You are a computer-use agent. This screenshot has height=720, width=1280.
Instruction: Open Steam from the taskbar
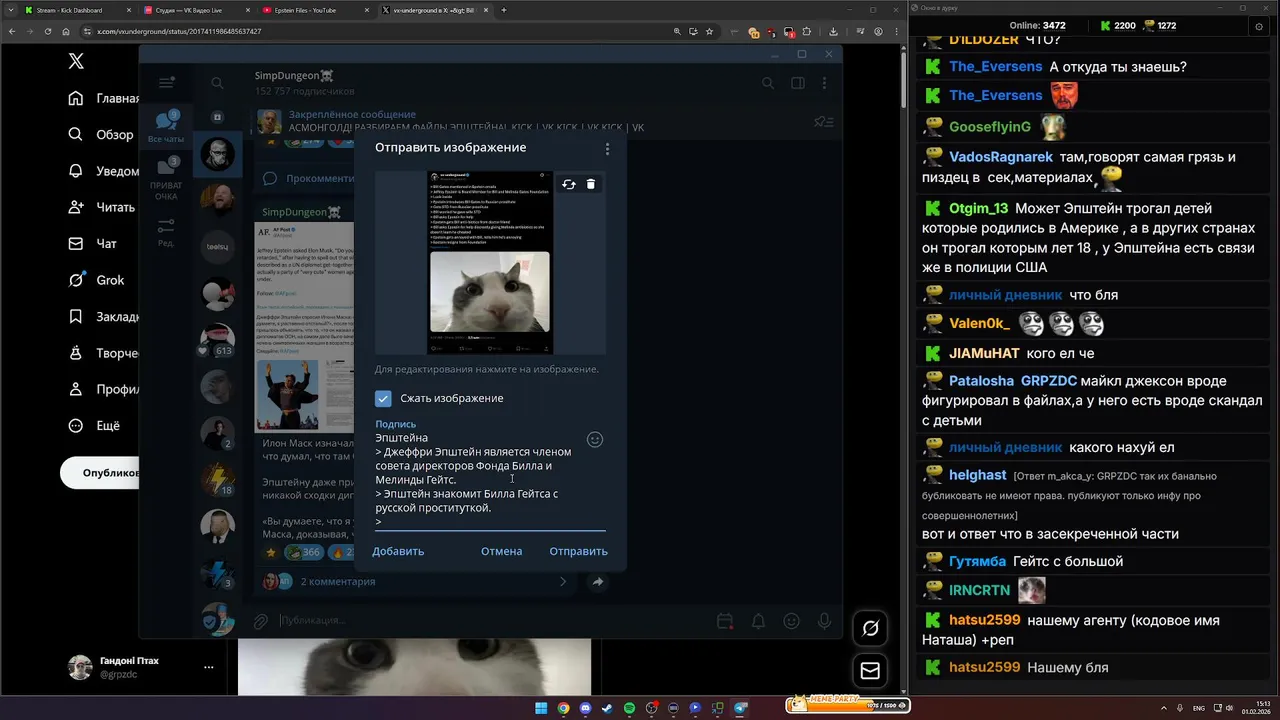point(607,708)
